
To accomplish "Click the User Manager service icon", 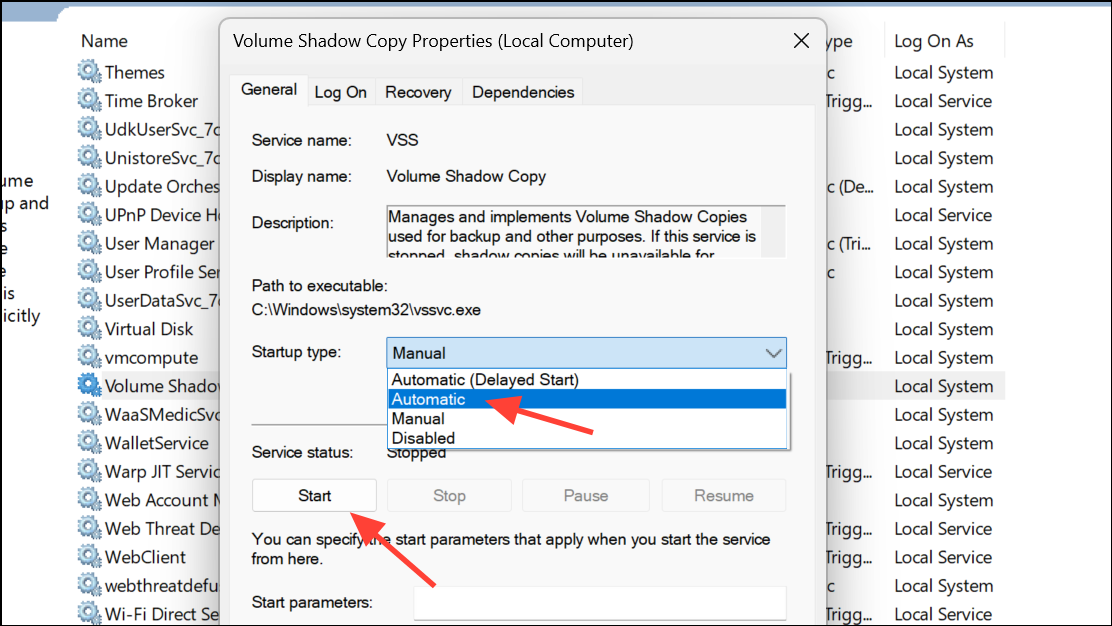I will click(90, 244).
